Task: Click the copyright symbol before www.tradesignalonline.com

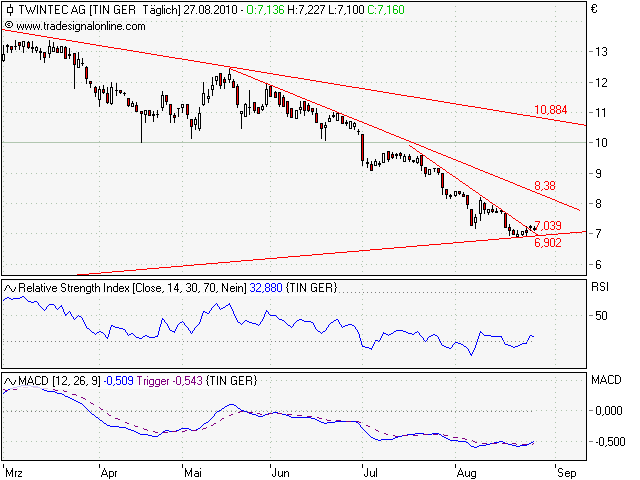Action: click(x=9, y=24)
